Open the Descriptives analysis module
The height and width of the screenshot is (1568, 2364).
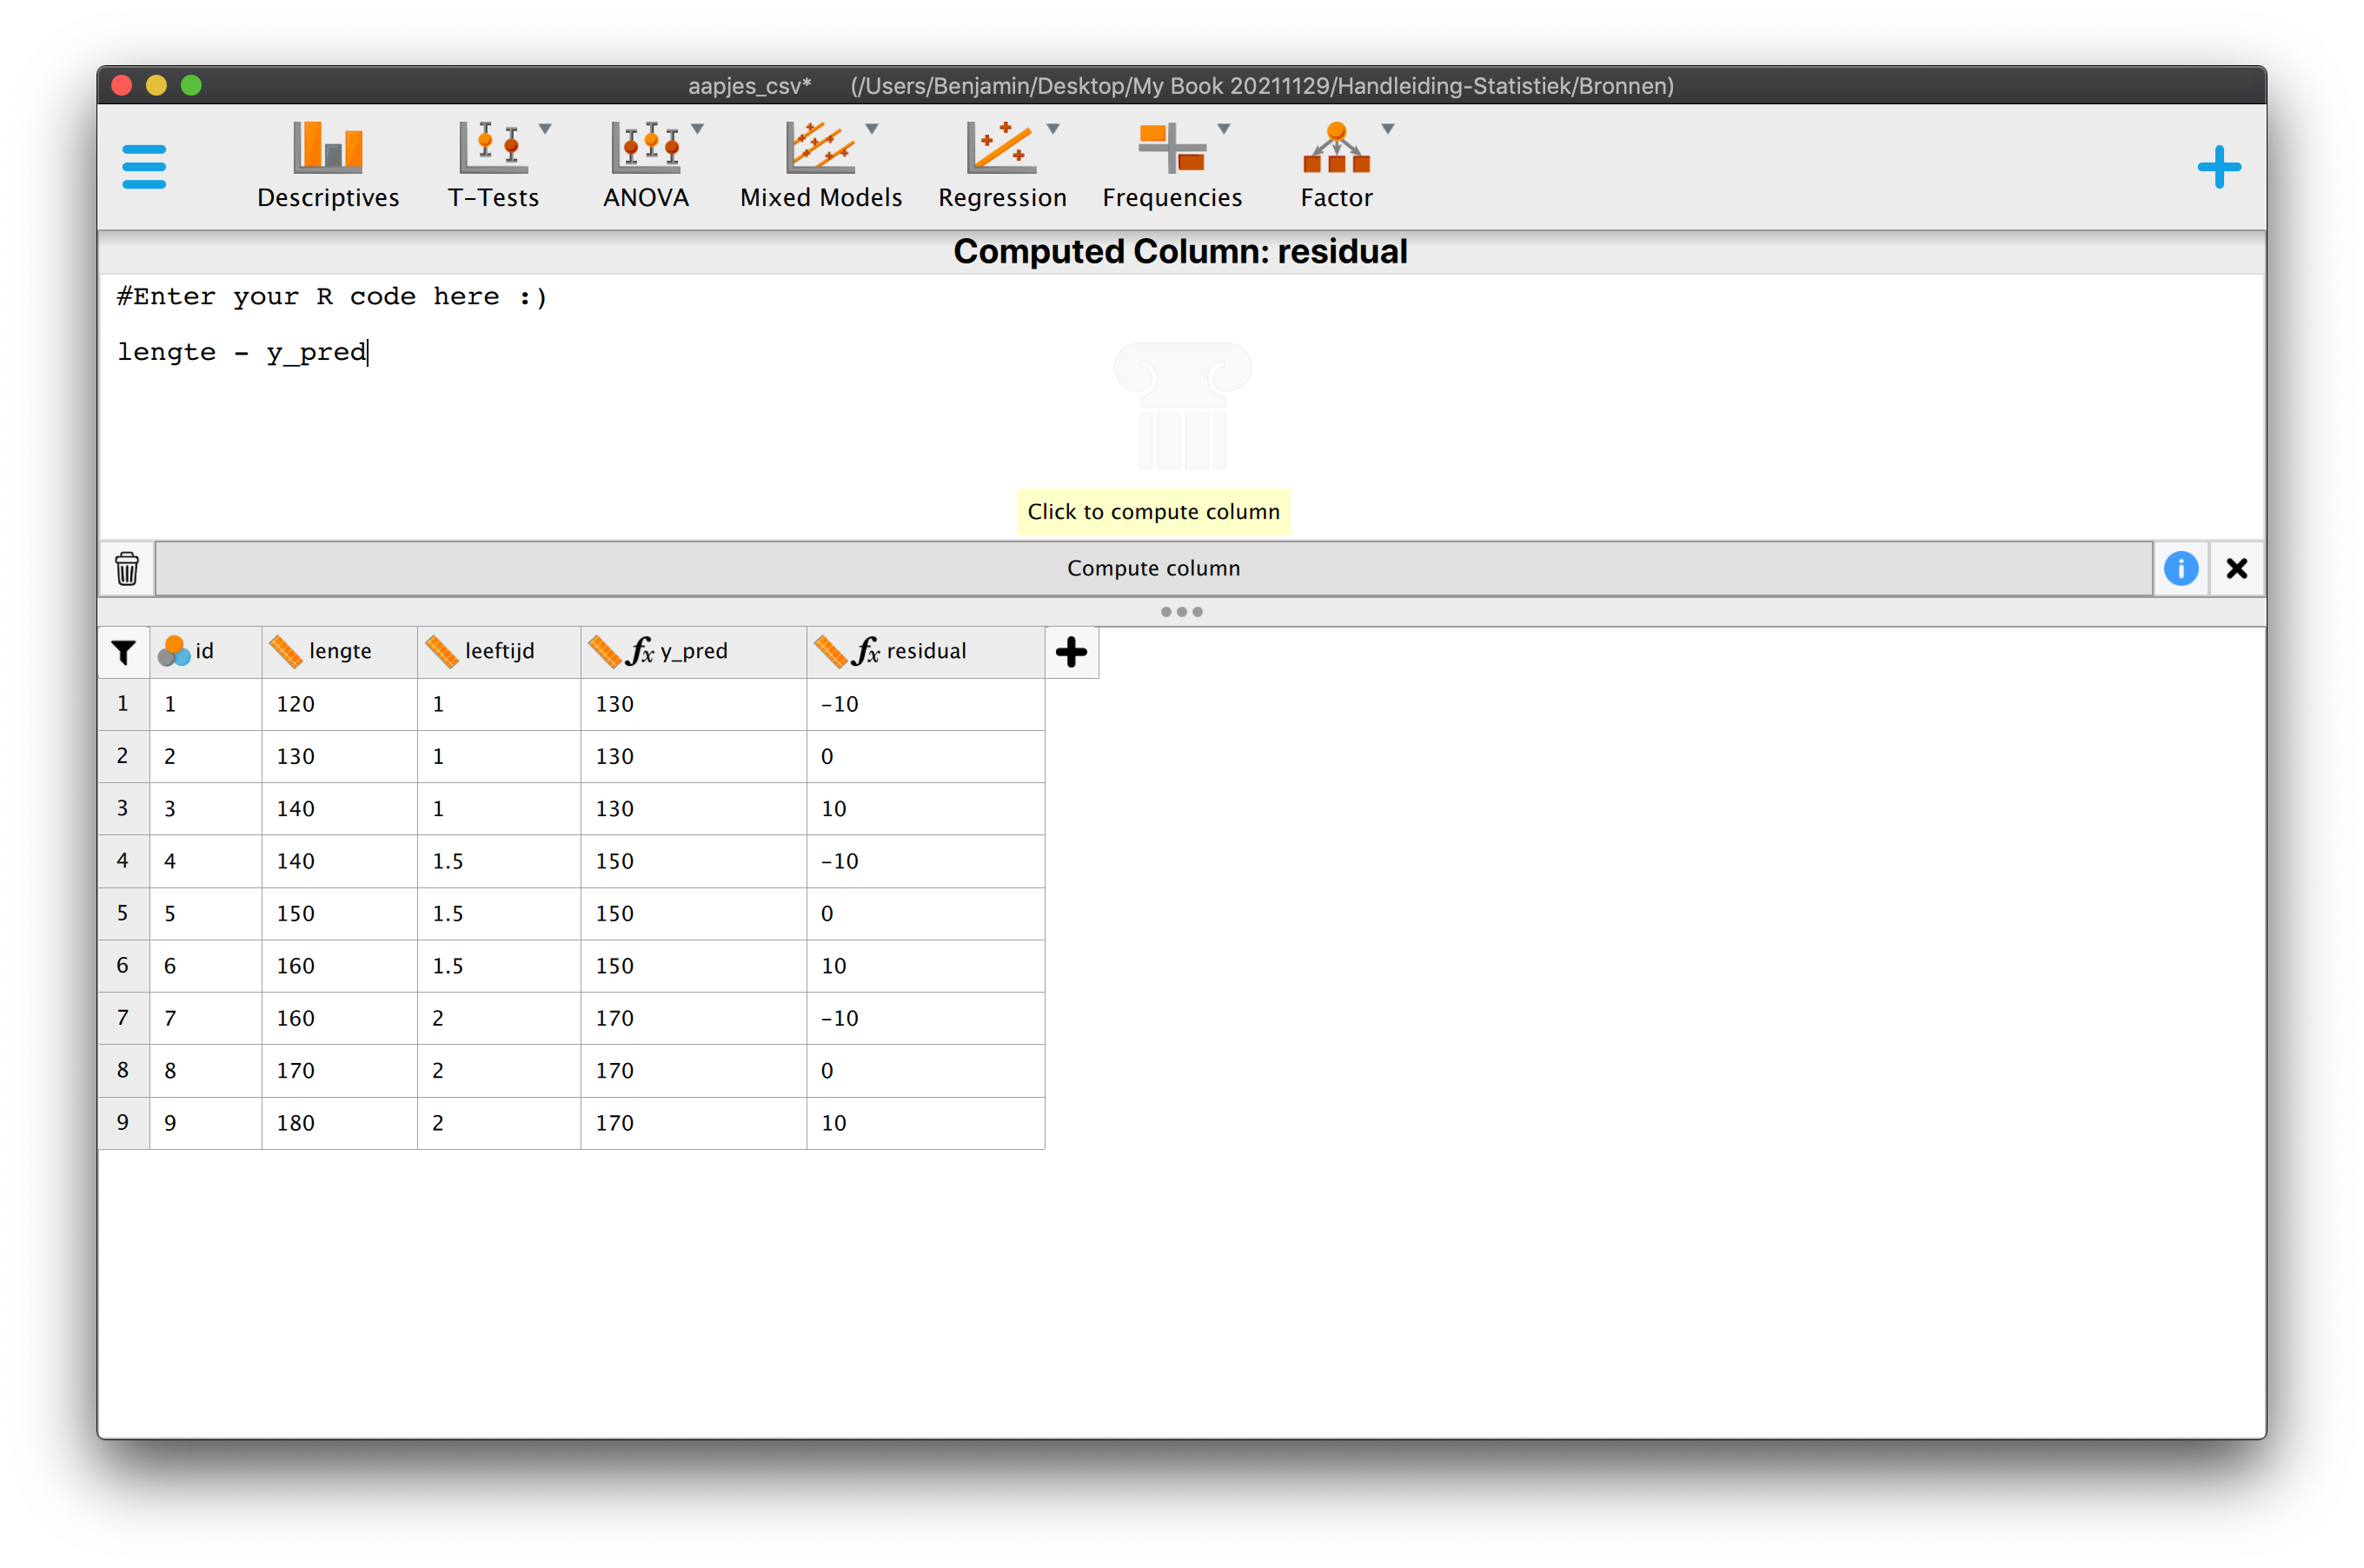[x=328, y=165]
